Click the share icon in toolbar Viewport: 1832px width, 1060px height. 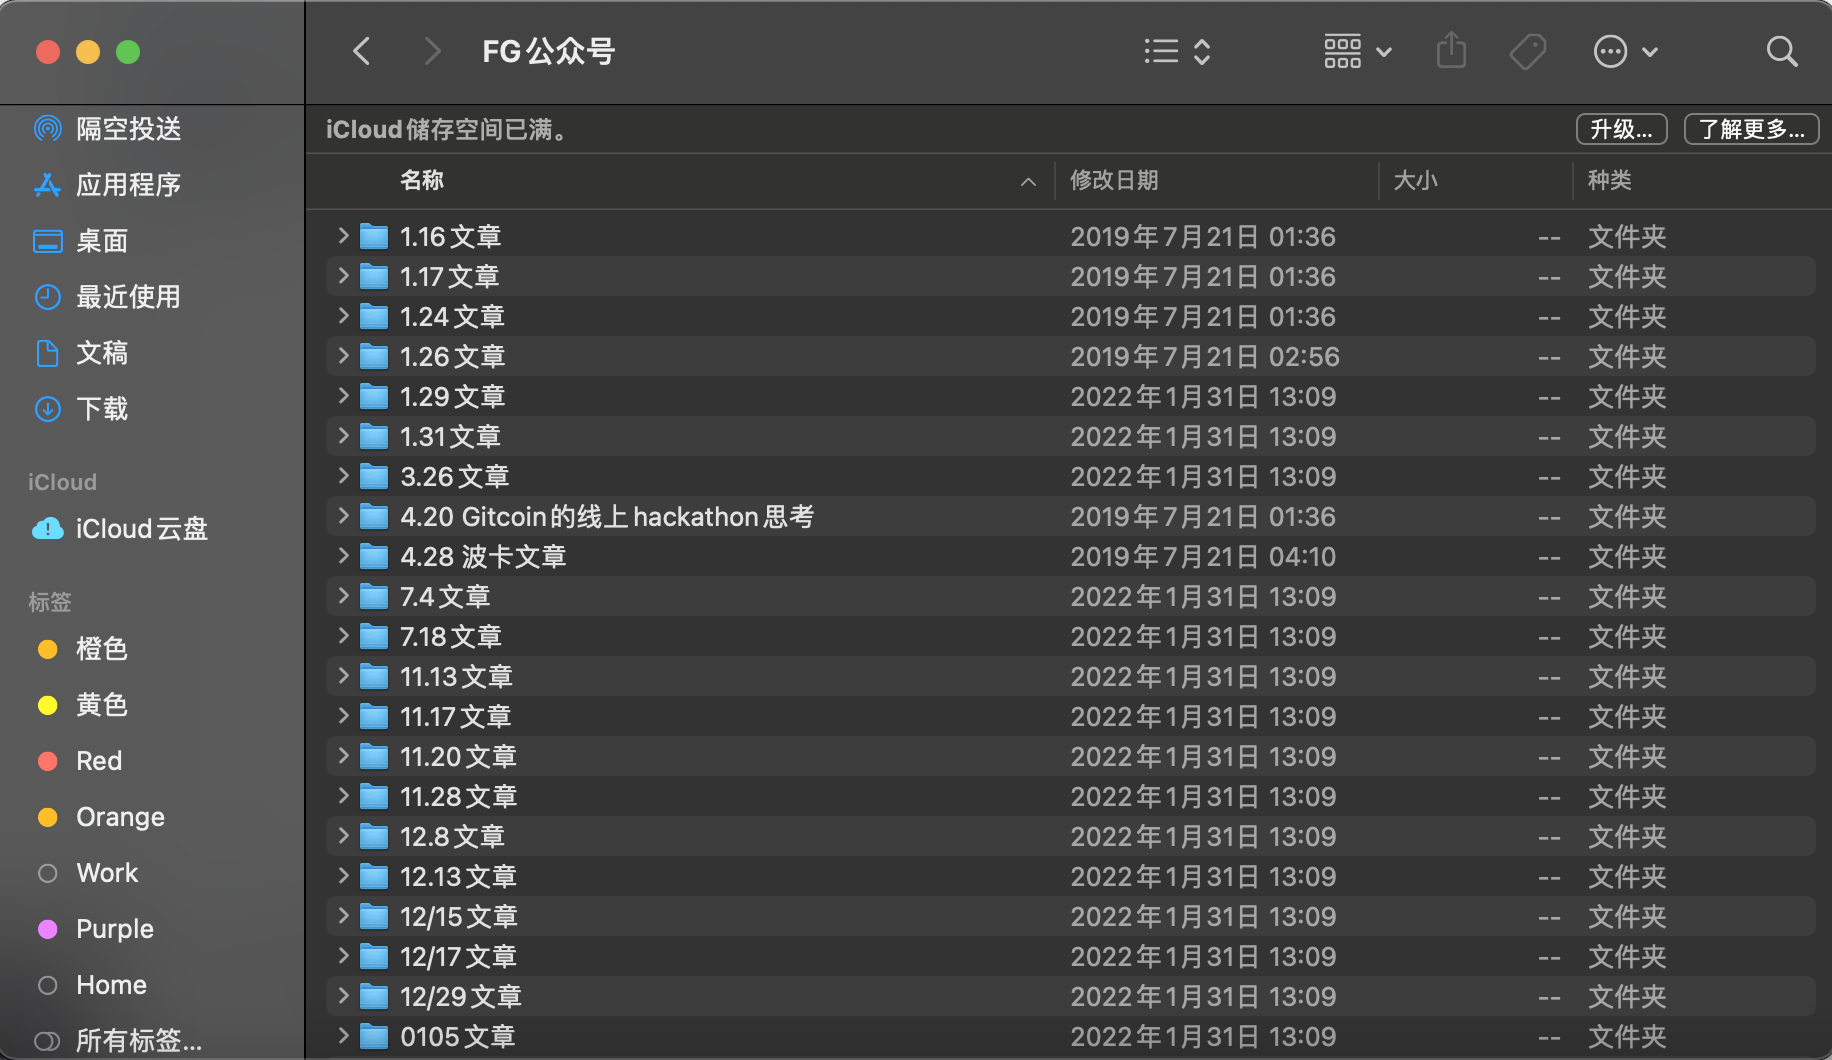pos(1451,51)
